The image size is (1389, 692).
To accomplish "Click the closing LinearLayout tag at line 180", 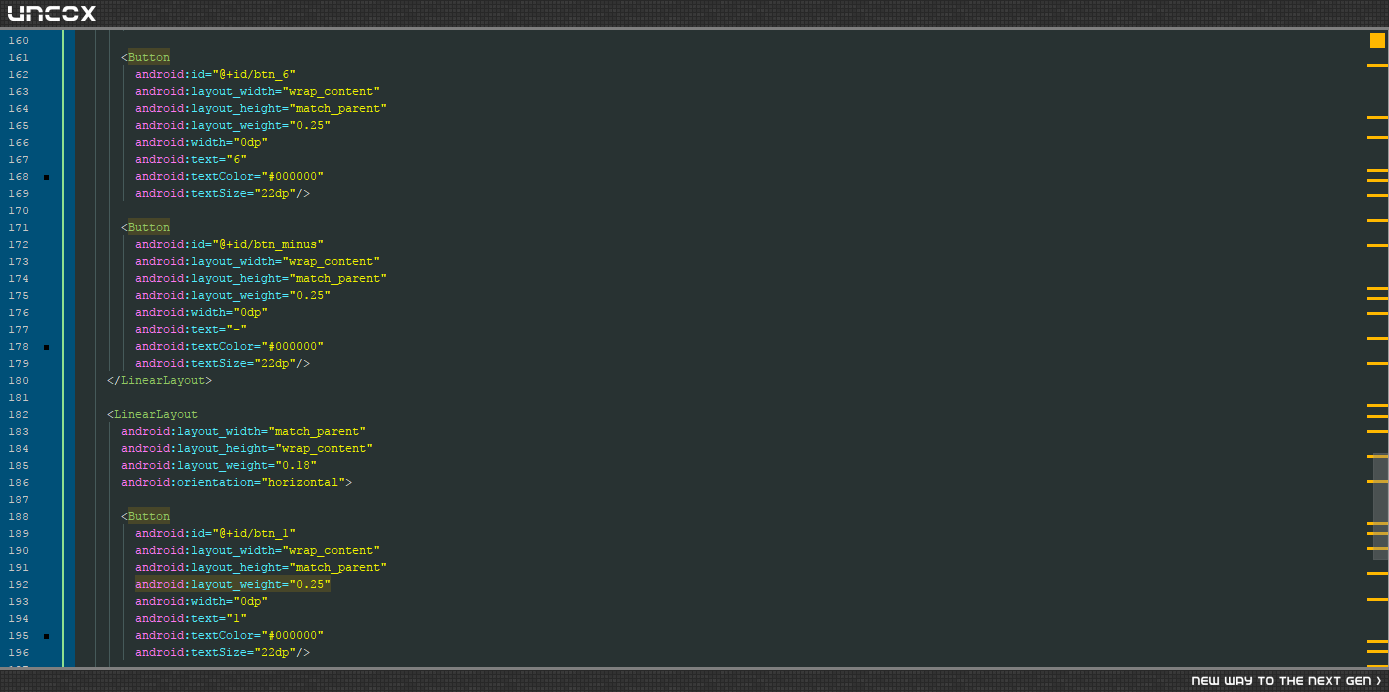I will pyautogui.click(x=160, y=380).
